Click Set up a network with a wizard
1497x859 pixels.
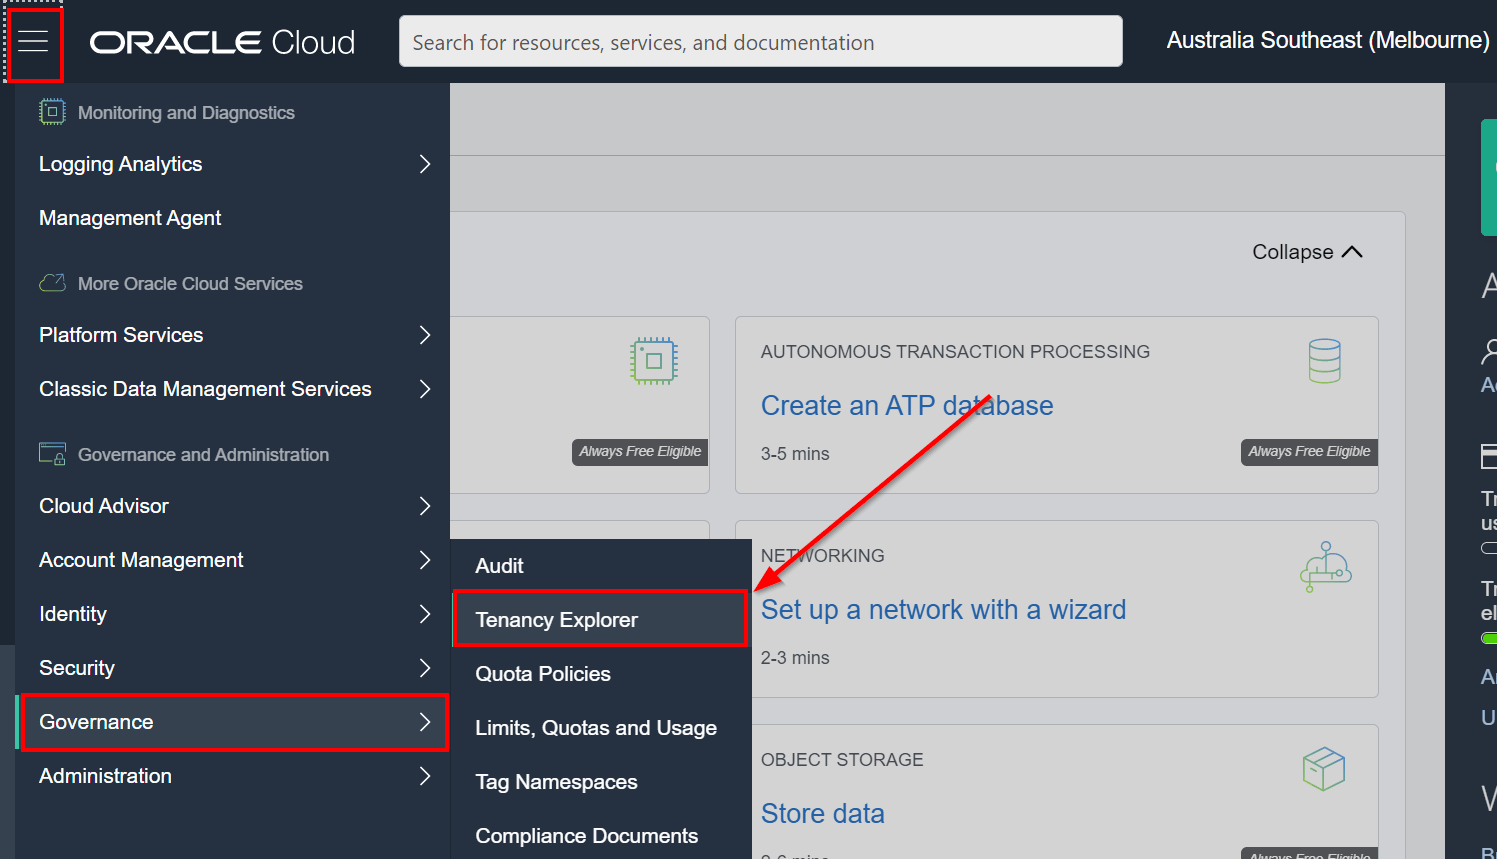pos(943,610)
